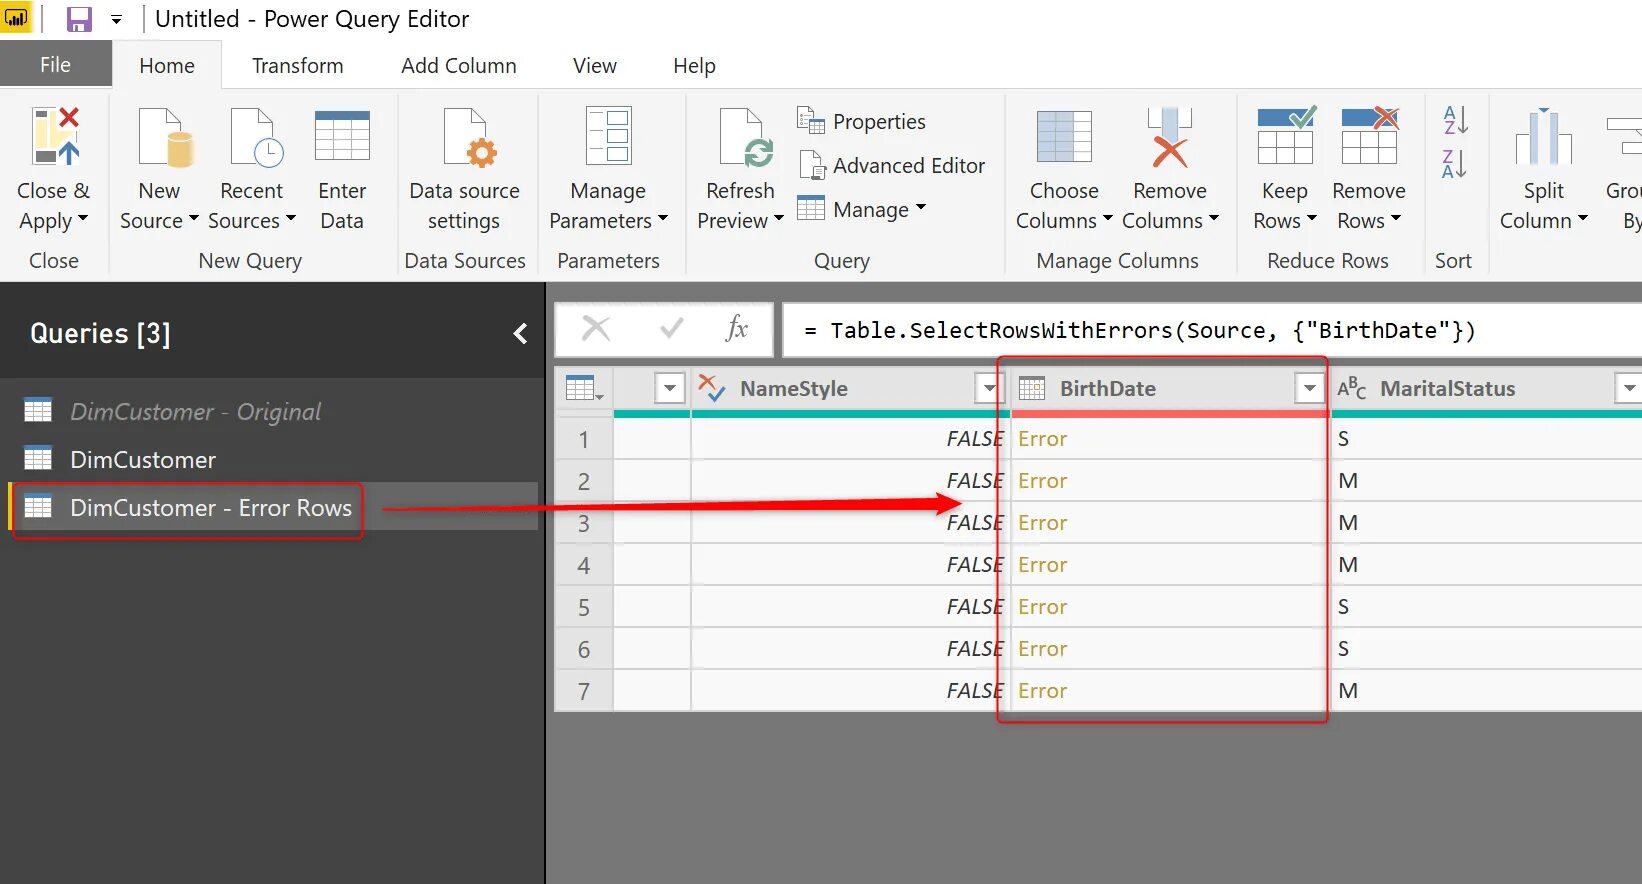Click the Manage Parameters icon
This screenshot has width=1642, height=884.
pos(609,136)
